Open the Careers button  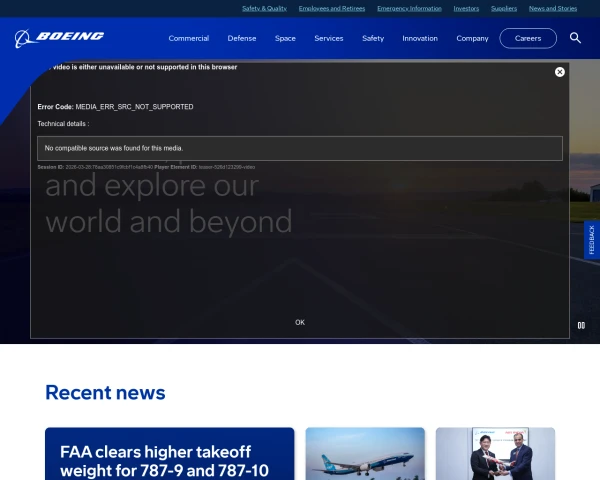pos(528,38)
